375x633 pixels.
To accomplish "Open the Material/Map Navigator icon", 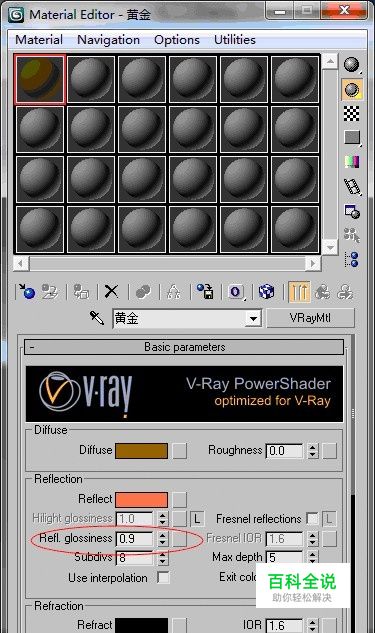I will click(352, 259).
